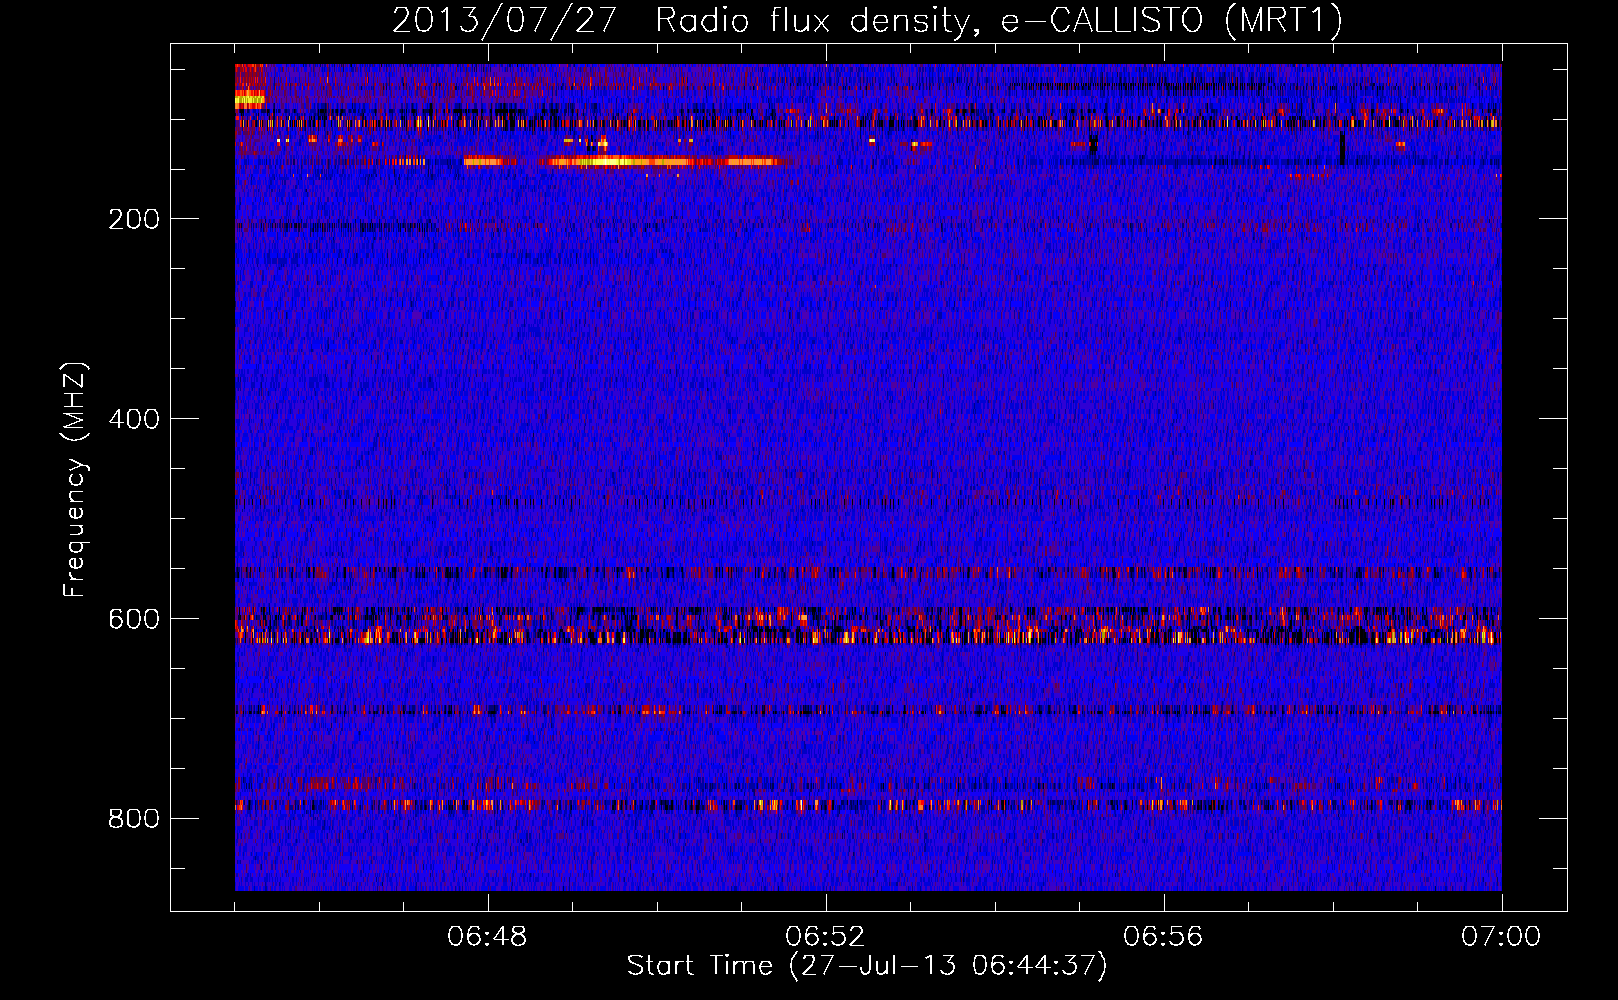
Task: Click the 06:48 time tick label
Action: click(x=488, y=937)
